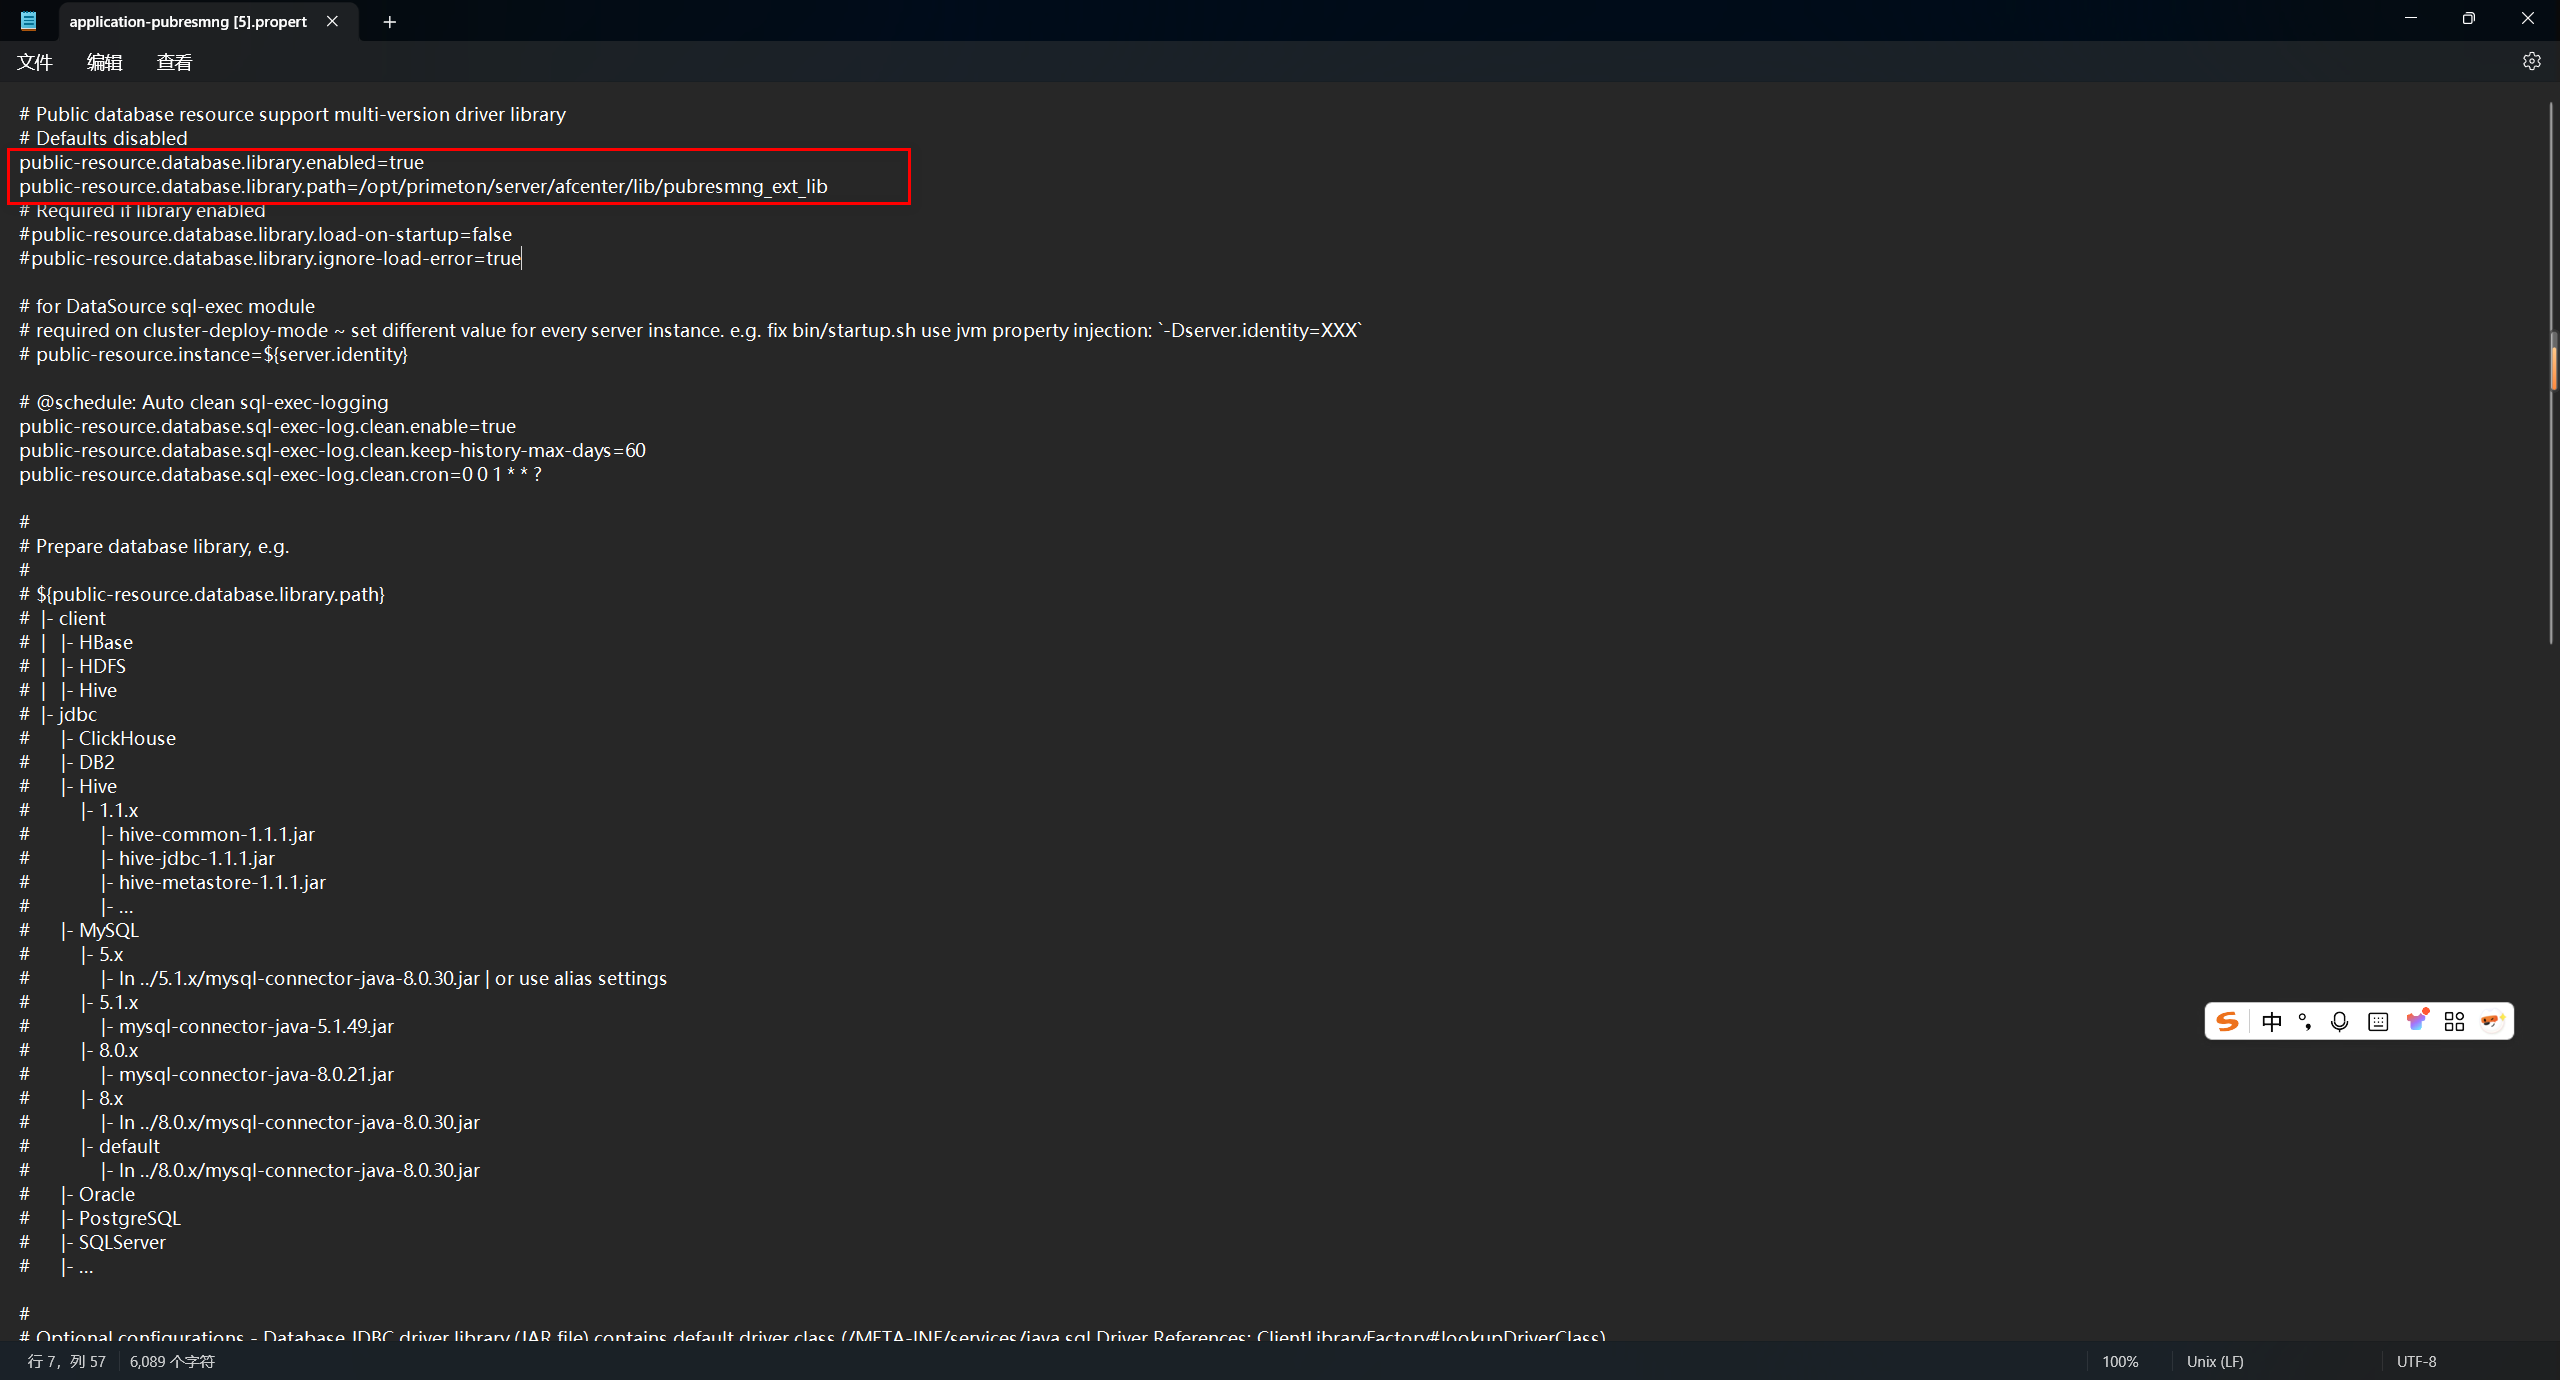2560x1380 pixels.
Task: Open the 文件 menu
Action: [x=35, y=62]
